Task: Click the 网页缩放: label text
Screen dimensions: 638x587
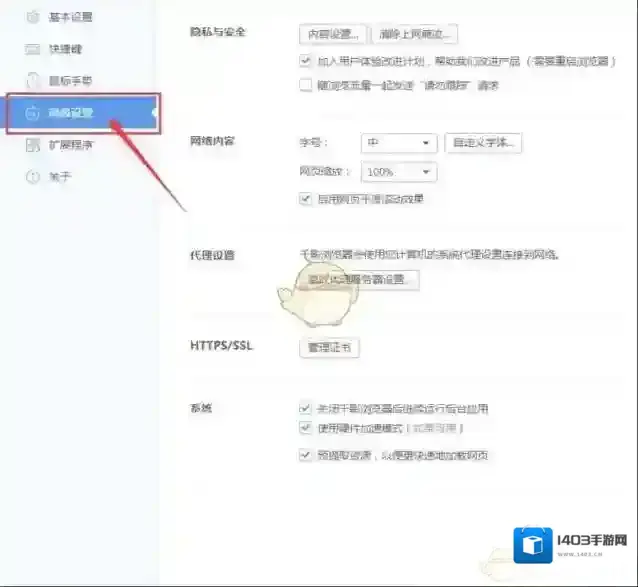Action: tap(325, 172)
